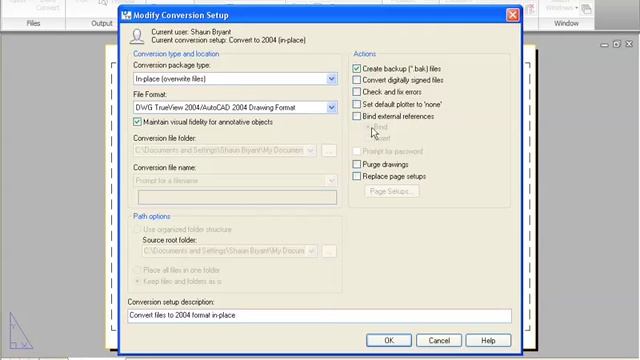The image size is (640, 360).
Task: Click the Cancel button
Action: 439,340
